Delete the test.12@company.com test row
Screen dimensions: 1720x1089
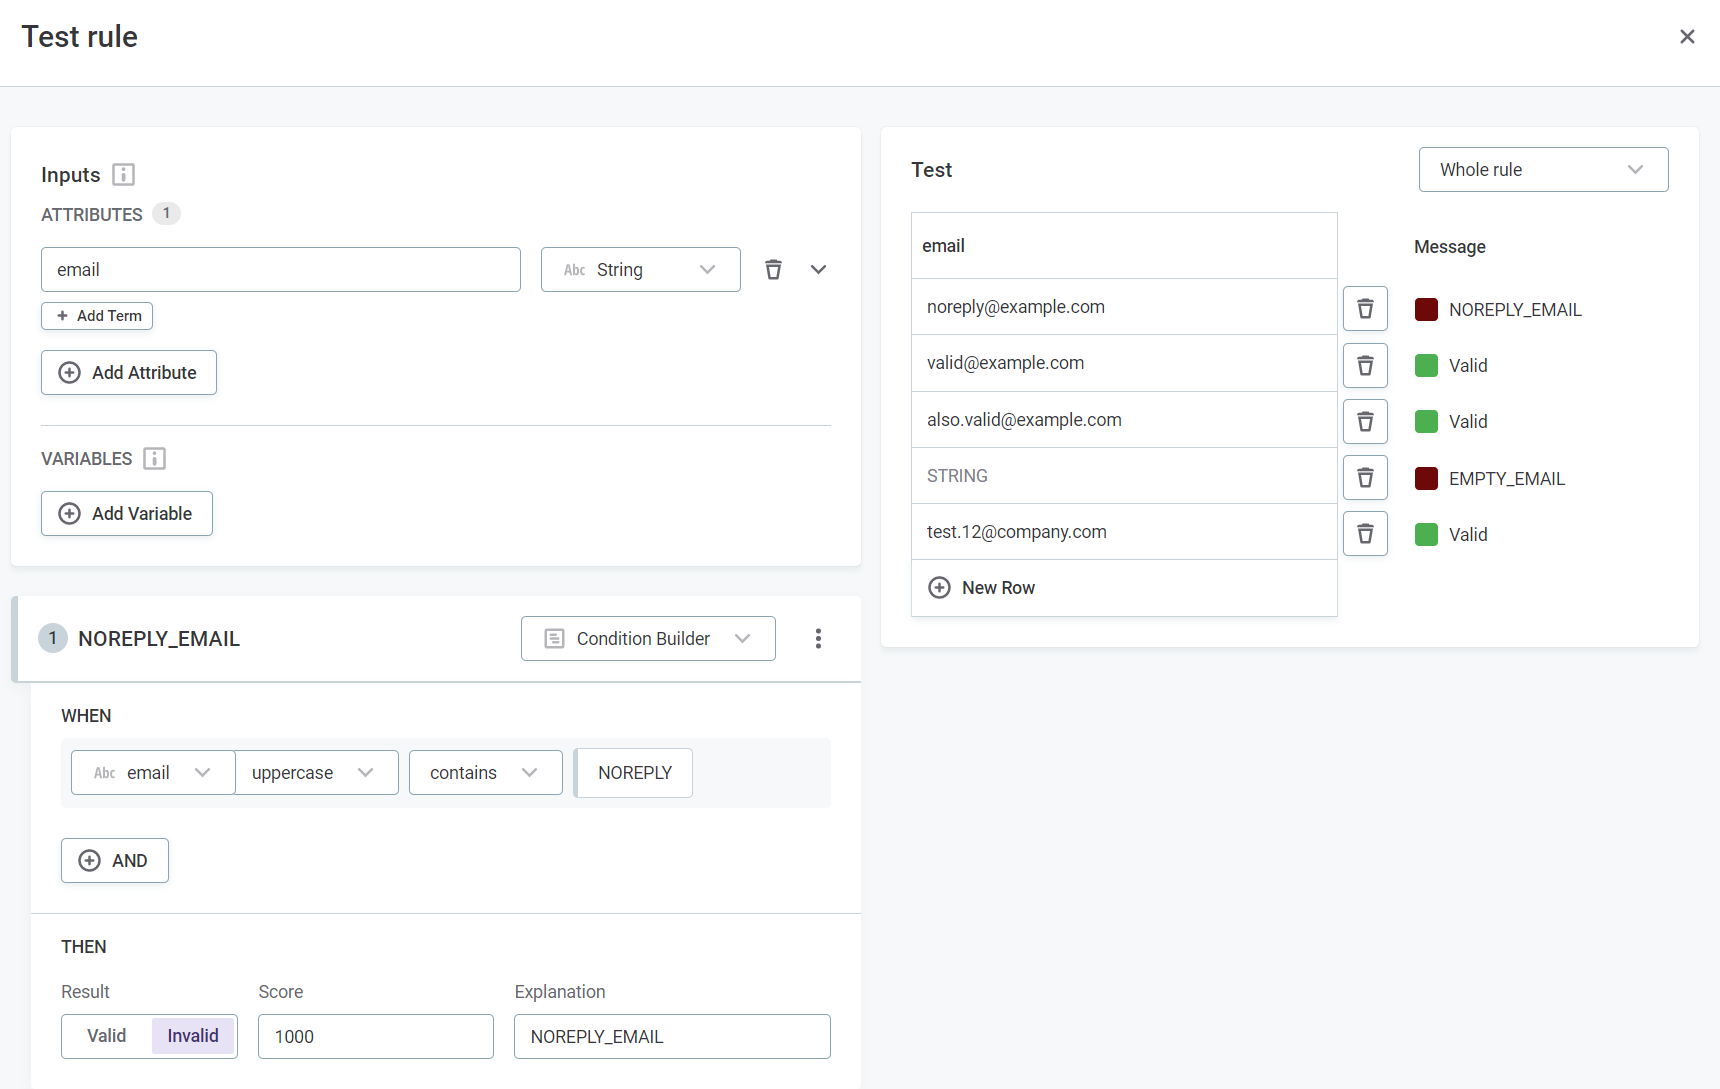point(1365,534)
